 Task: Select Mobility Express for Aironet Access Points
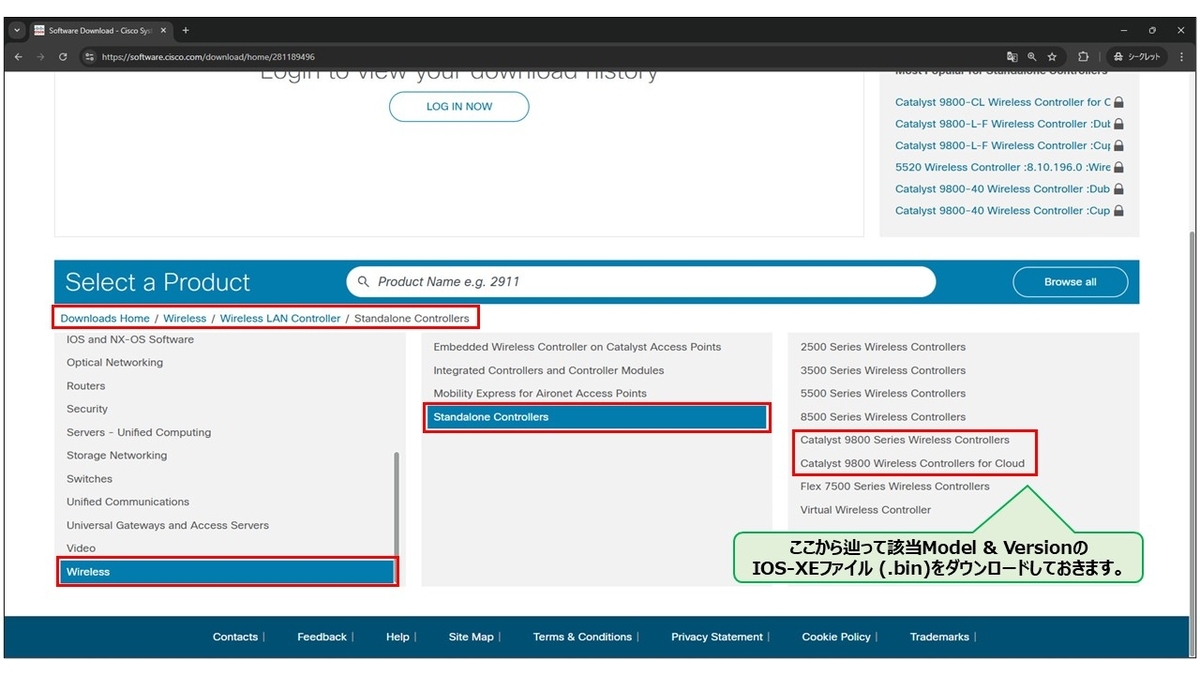[540, 393]
